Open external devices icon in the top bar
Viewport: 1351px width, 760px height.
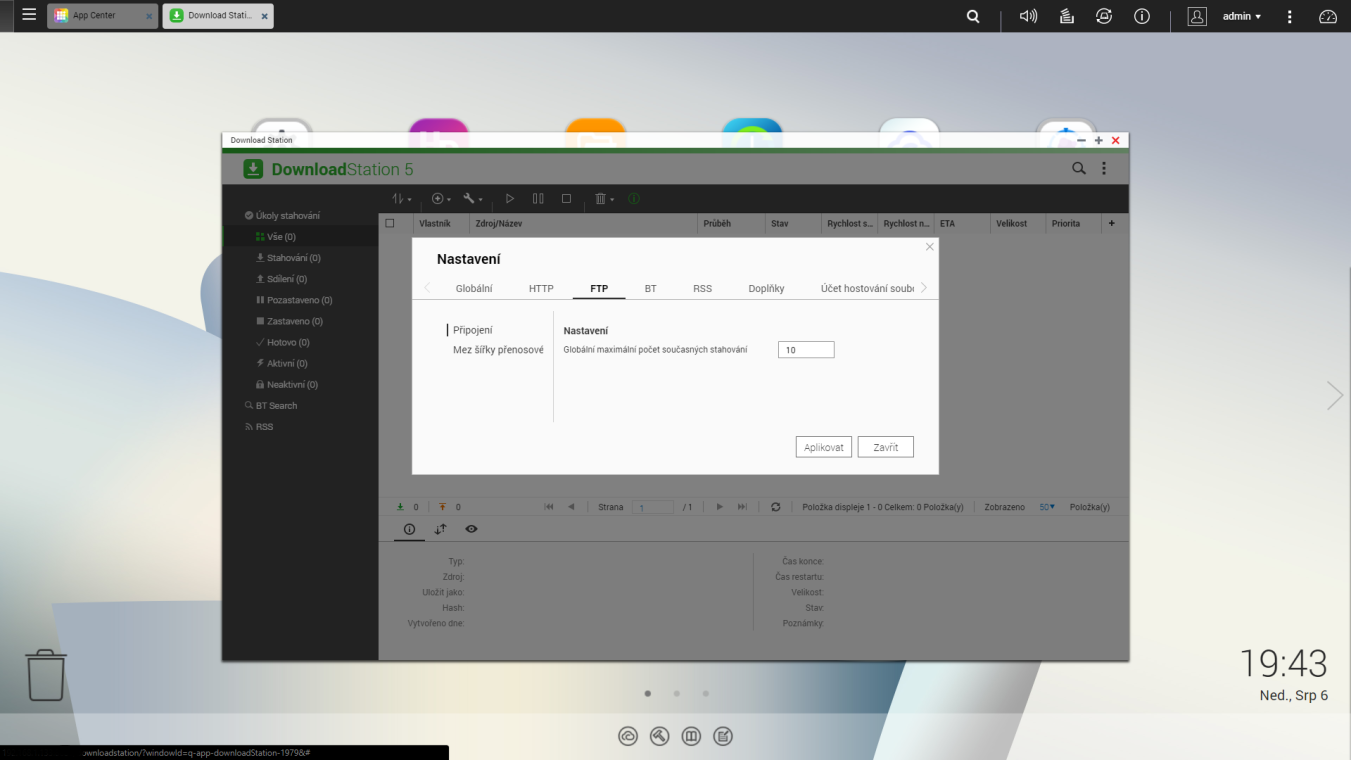coord(1104,16)
